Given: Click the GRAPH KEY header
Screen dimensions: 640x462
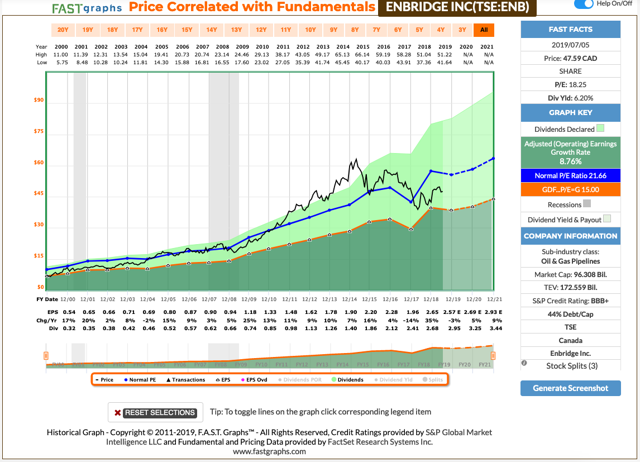Looking at the screenshot, I should point(570,113).
